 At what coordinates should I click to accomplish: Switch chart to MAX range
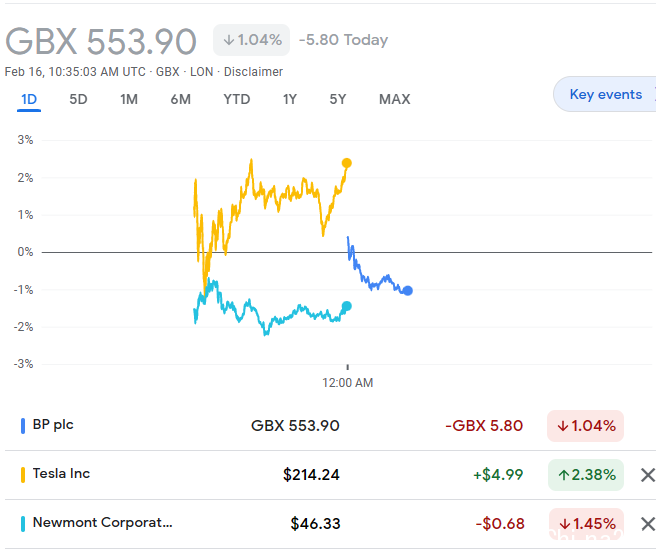(x=395, y=100)
